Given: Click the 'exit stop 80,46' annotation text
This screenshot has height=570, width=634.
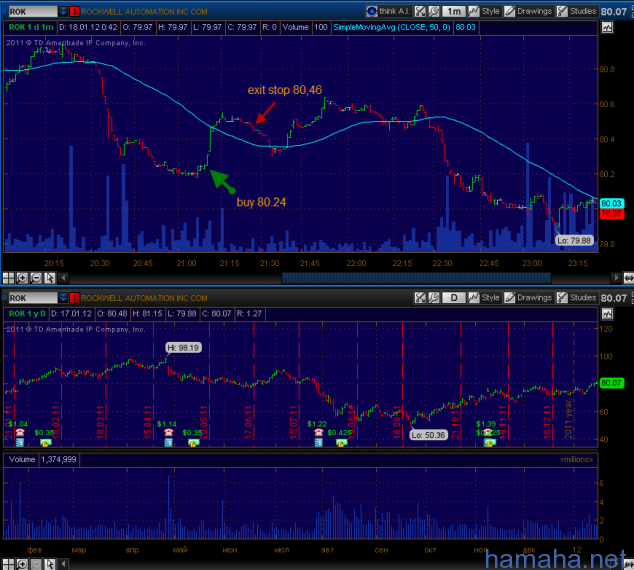Looking at the screenshot, I should [x=285, y=90].
